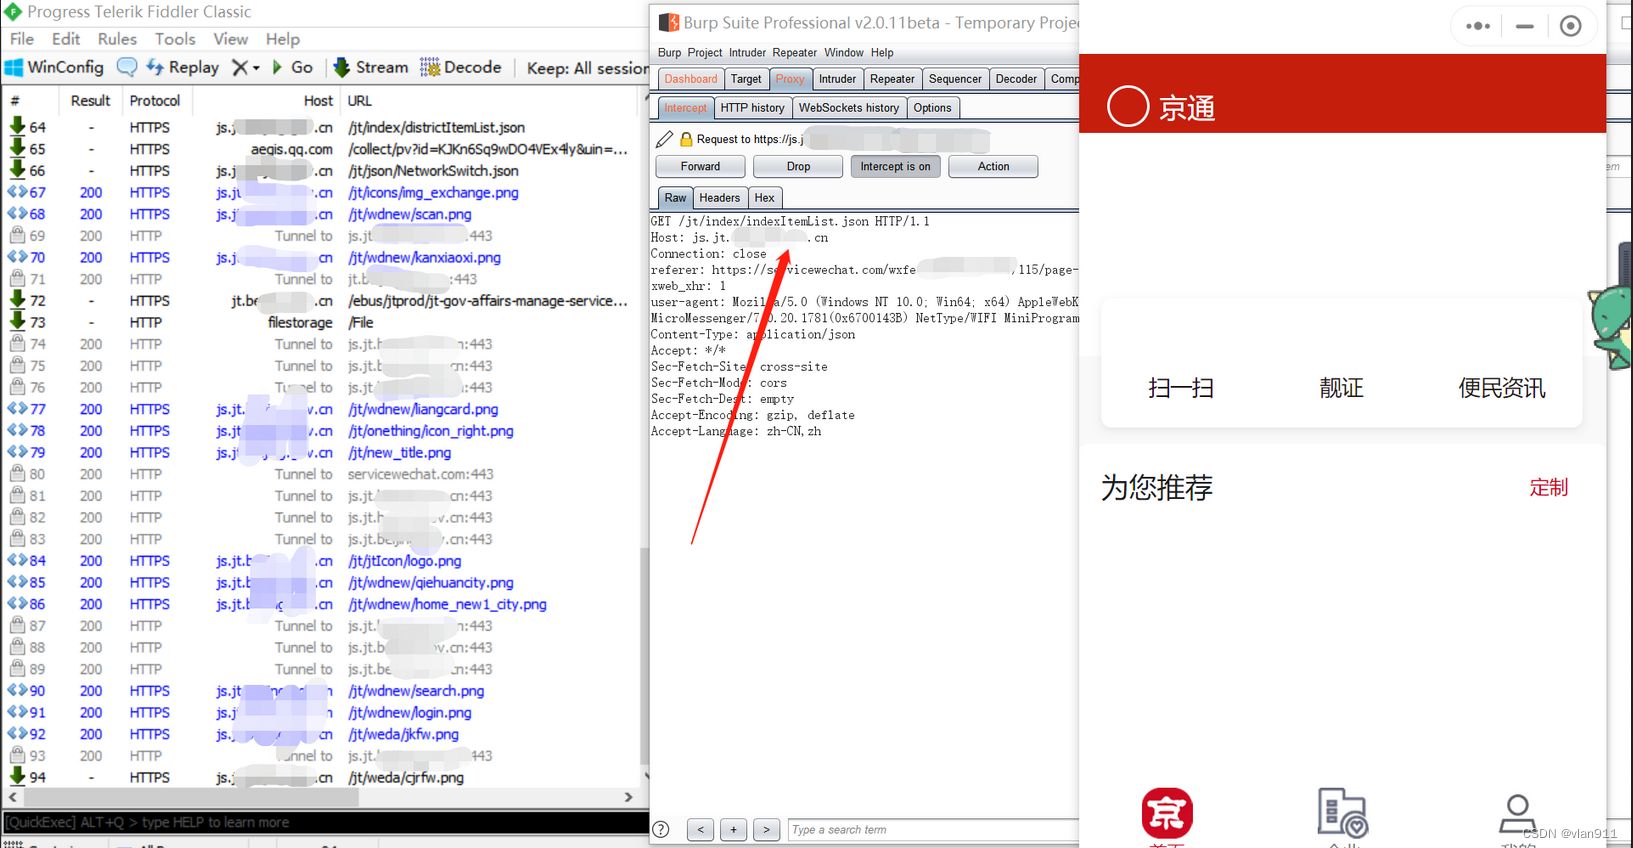Open Fiddler View menu
Image resolution: width=1633 pixels, height=848 pixels.
point(230,39)
